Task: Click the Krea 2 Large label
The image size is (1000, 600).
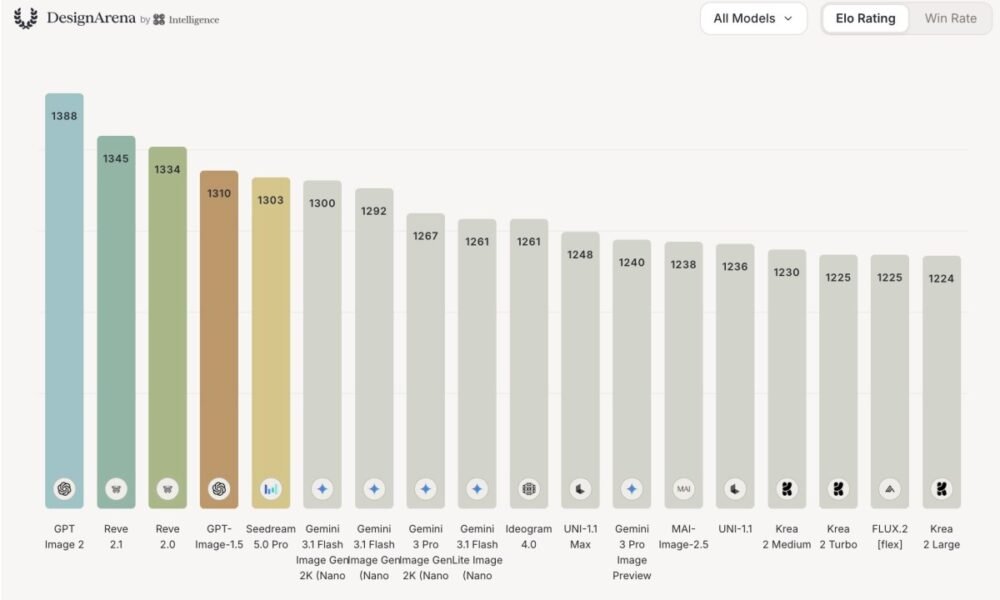Action: click(x=941, y=536)
